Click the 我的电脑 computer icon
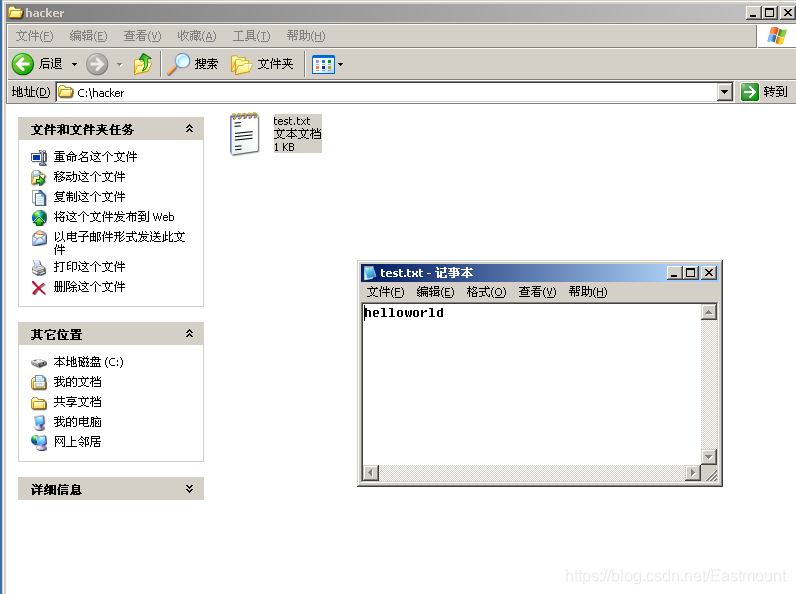Screen dimensions: 796x594 point(39,422)
